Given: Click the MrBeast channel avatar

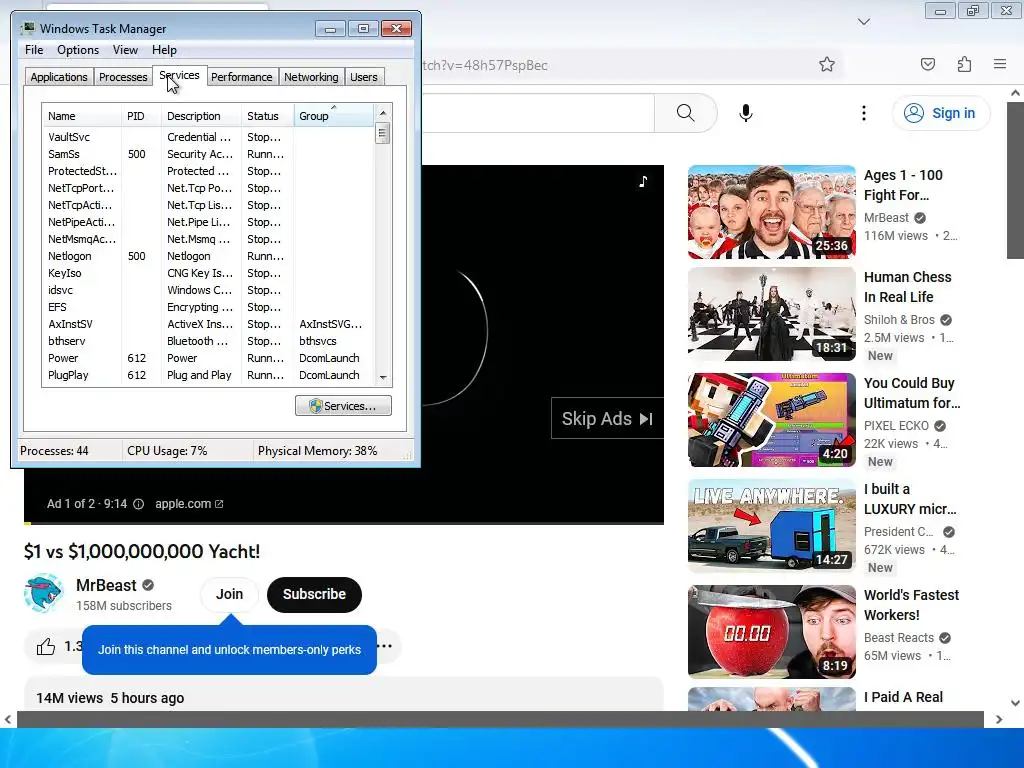Looking at the screenshot, I should pos(43,593).
